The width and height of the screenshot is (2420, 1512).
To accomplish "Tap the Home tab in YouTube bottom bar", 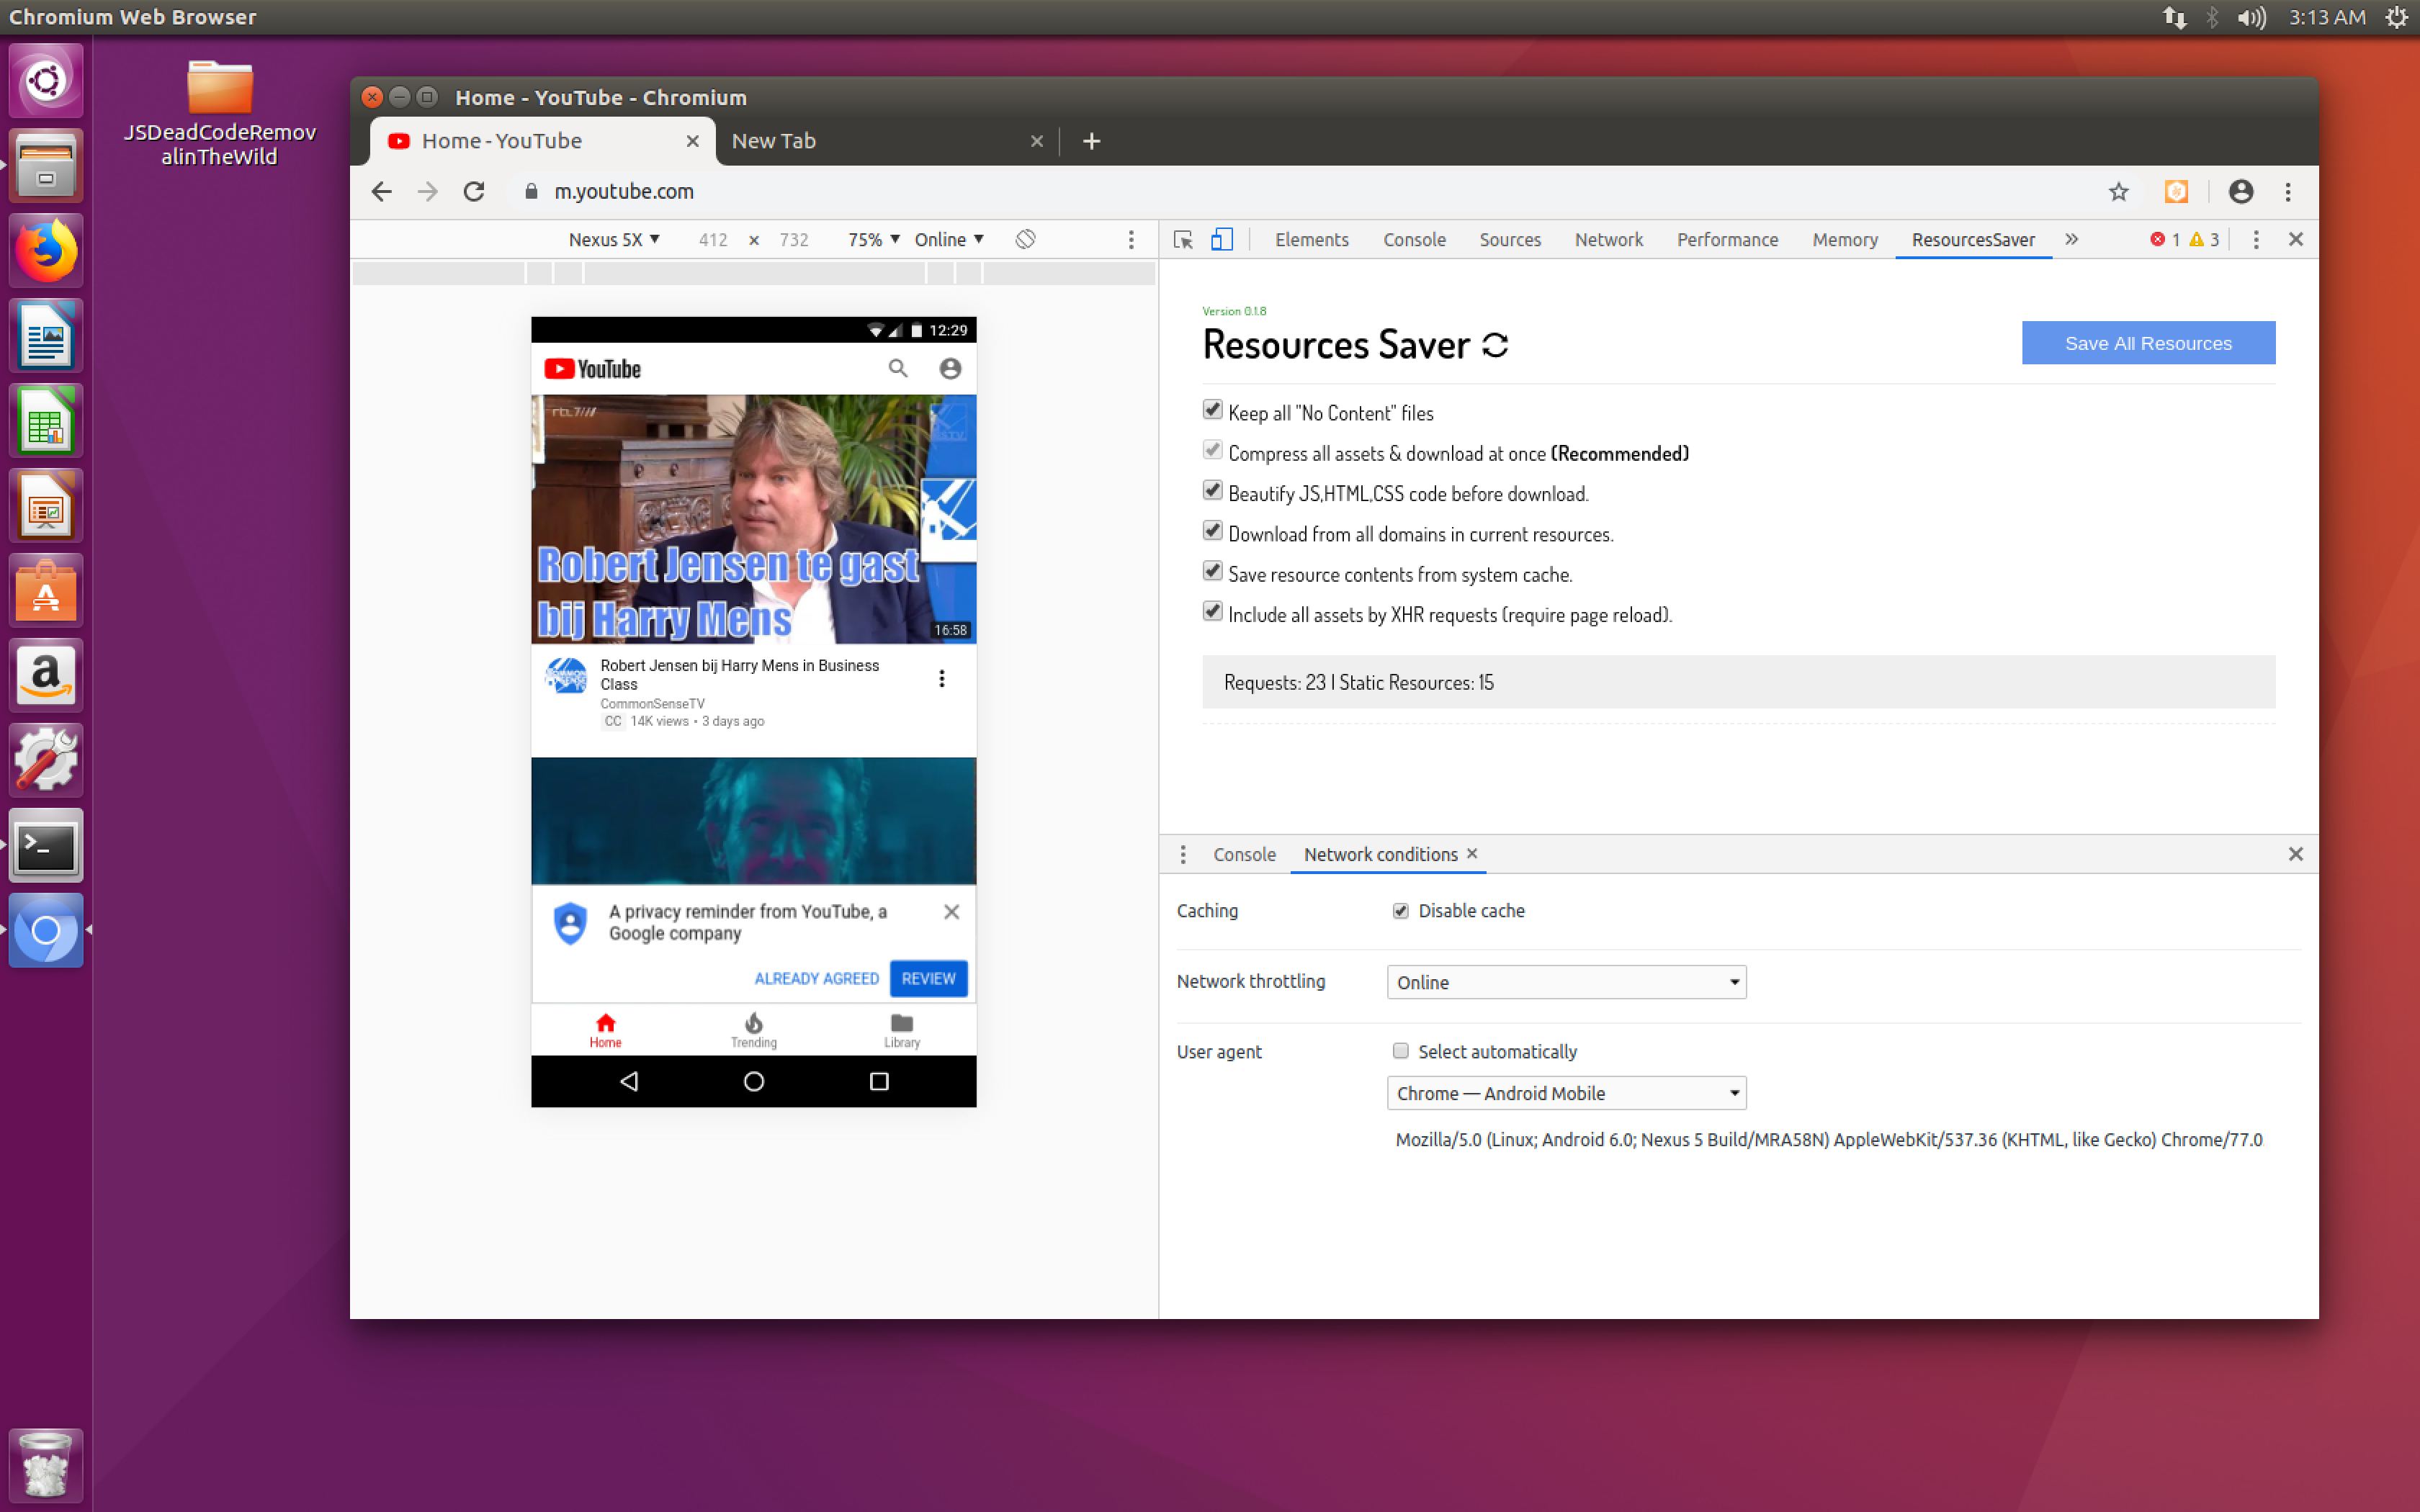I will (x=605, y=1030).
